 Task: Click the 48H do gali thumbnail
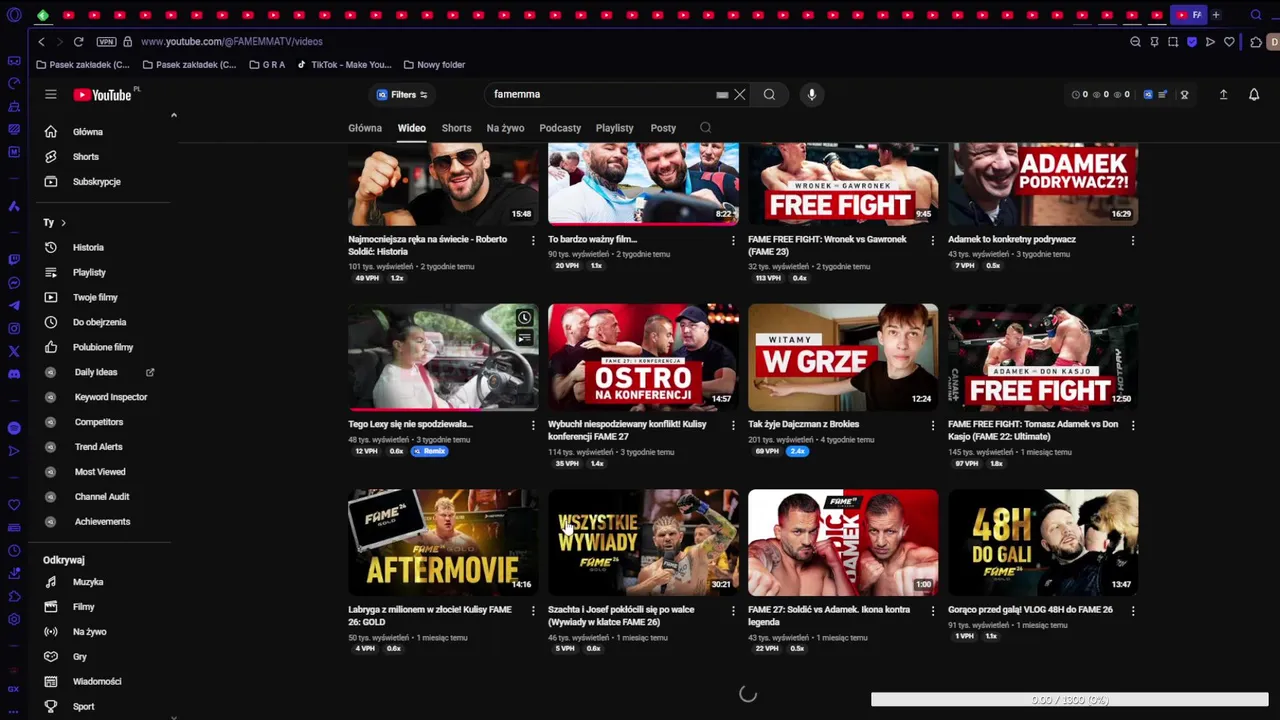click(x=1043, y=542)
